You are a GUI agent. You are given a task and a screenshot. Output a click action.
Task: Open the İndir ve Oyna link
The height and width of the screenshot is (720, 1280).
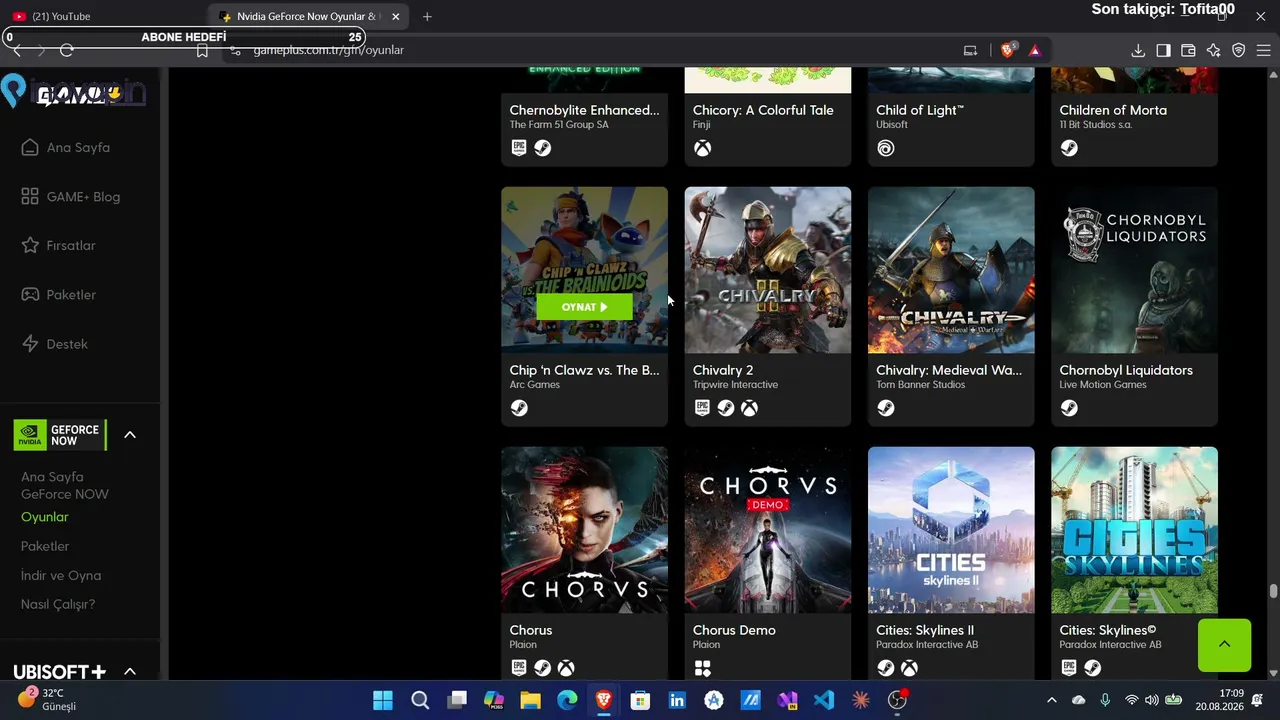click(x=61, y=575)
